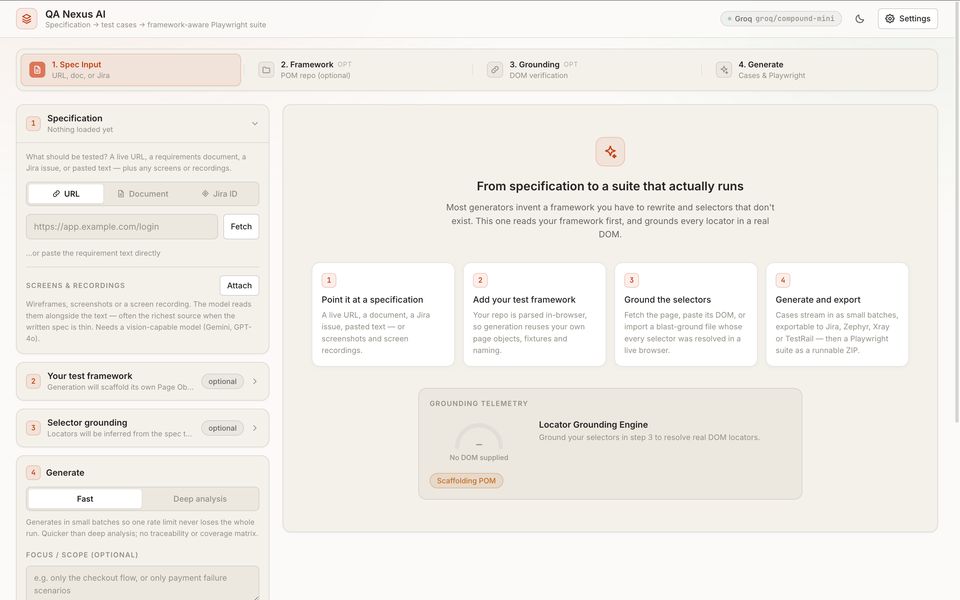The height and width of the screenshot is (600, 960).
Task: Click the diamond icon in Jira ID tab
Action: pyautogui.click(x=205, y=193)
